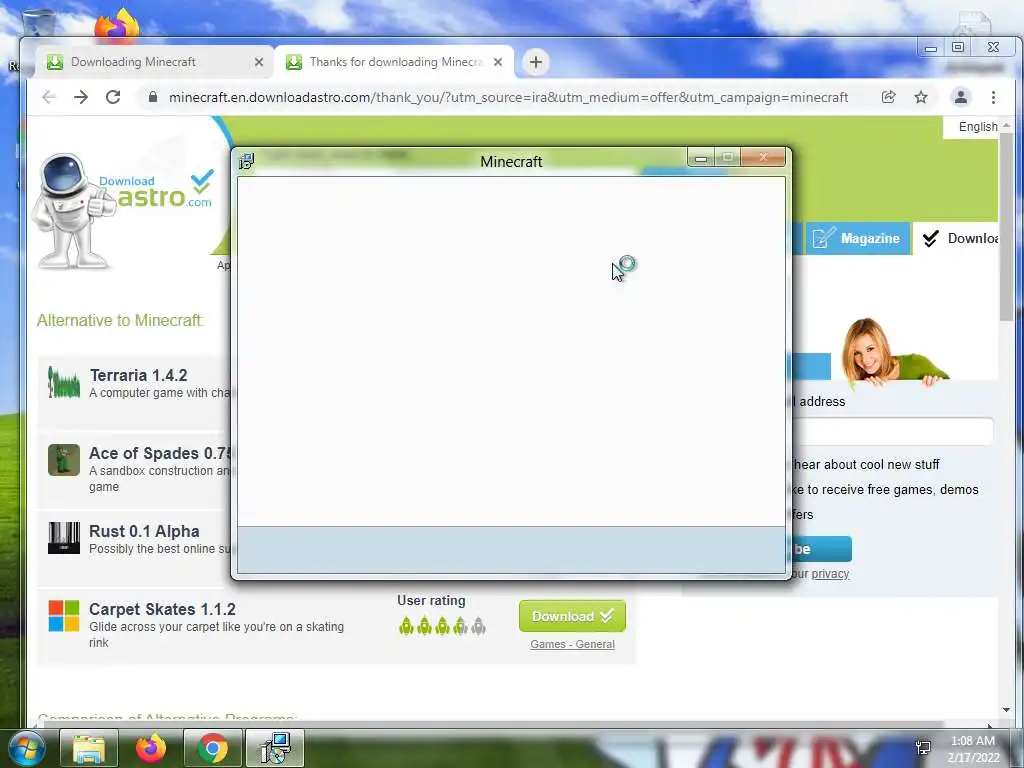Click the padlock site info icon
1024x768 pixels.
click(153, 97)
